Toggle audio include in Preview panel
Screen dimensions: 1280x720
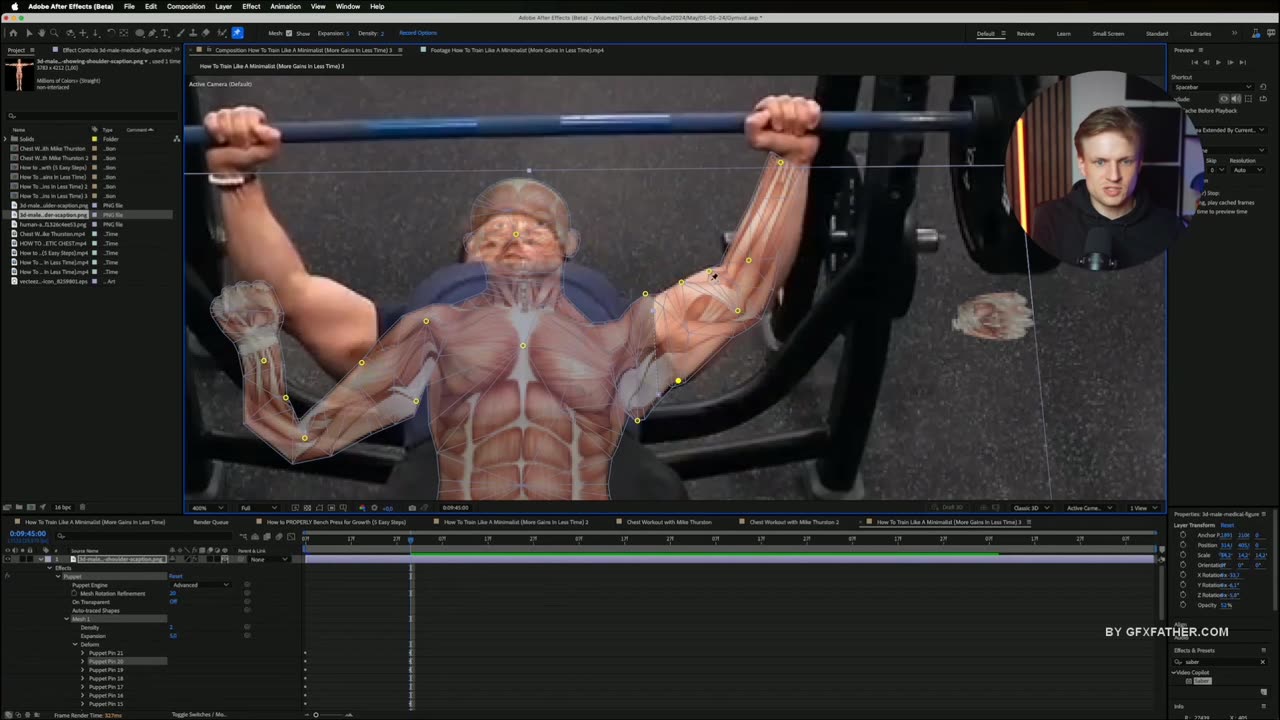tap(1236, 99)
